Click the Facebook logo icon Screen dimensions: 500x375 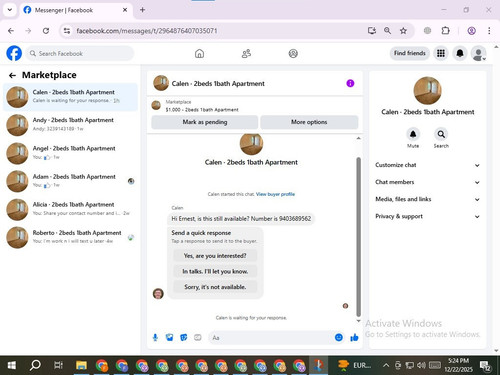pos(14,53)
